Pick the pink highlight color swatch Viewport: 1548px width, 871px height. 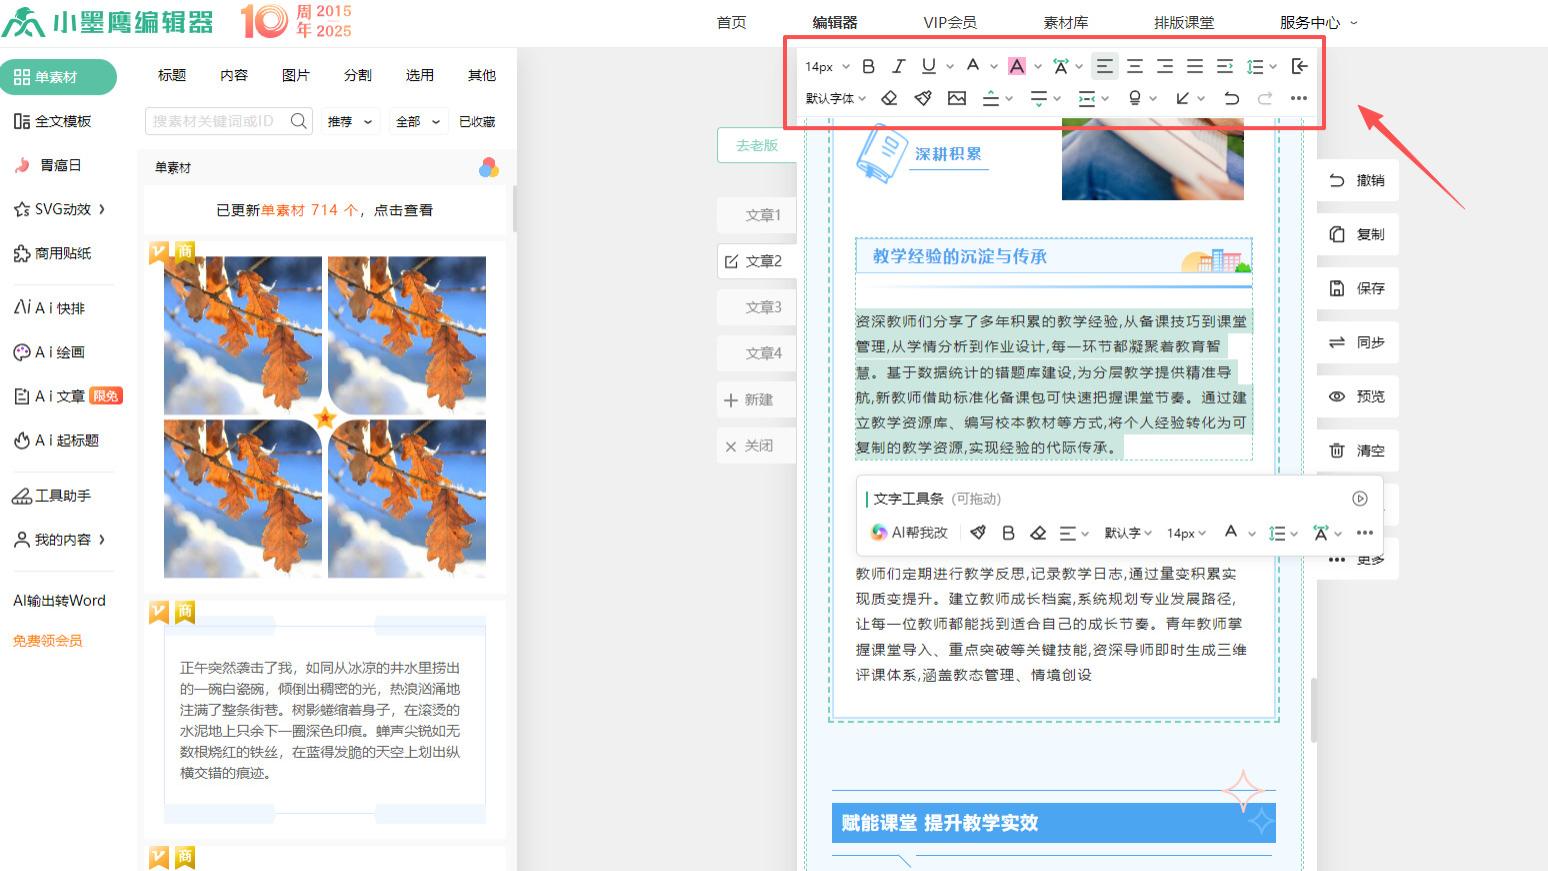(1016, 66)
